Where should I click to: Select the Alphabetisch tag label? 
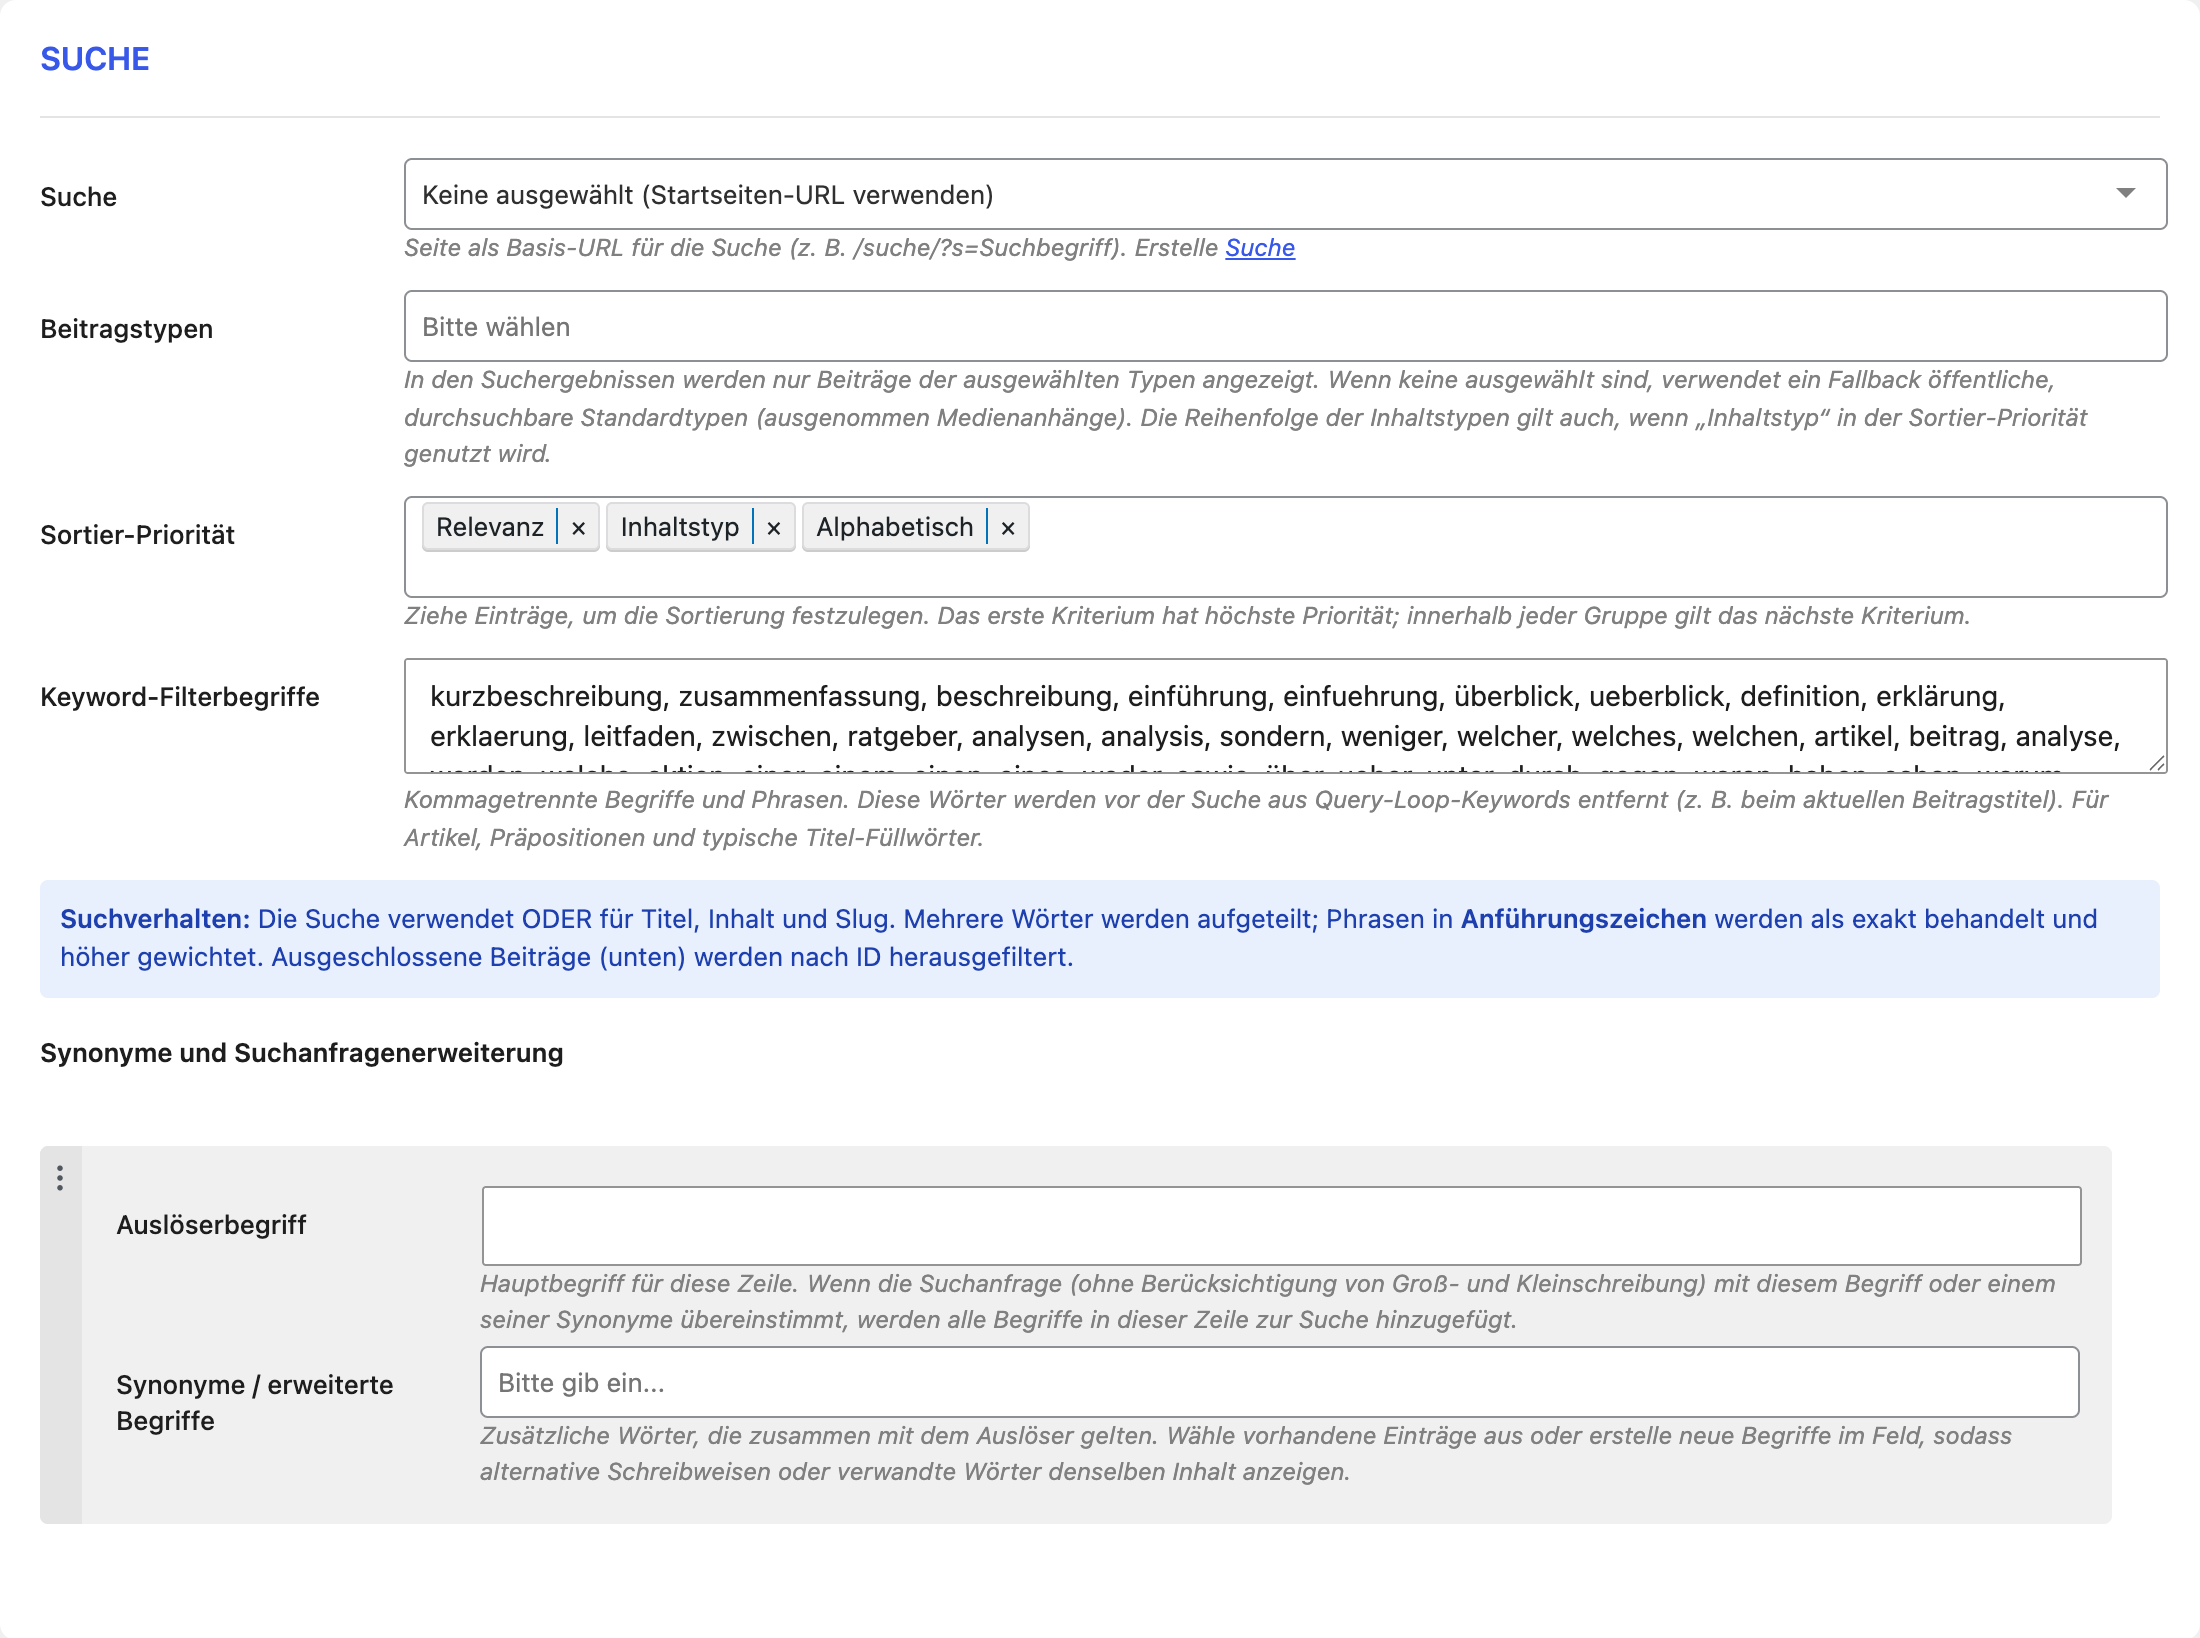895,527
